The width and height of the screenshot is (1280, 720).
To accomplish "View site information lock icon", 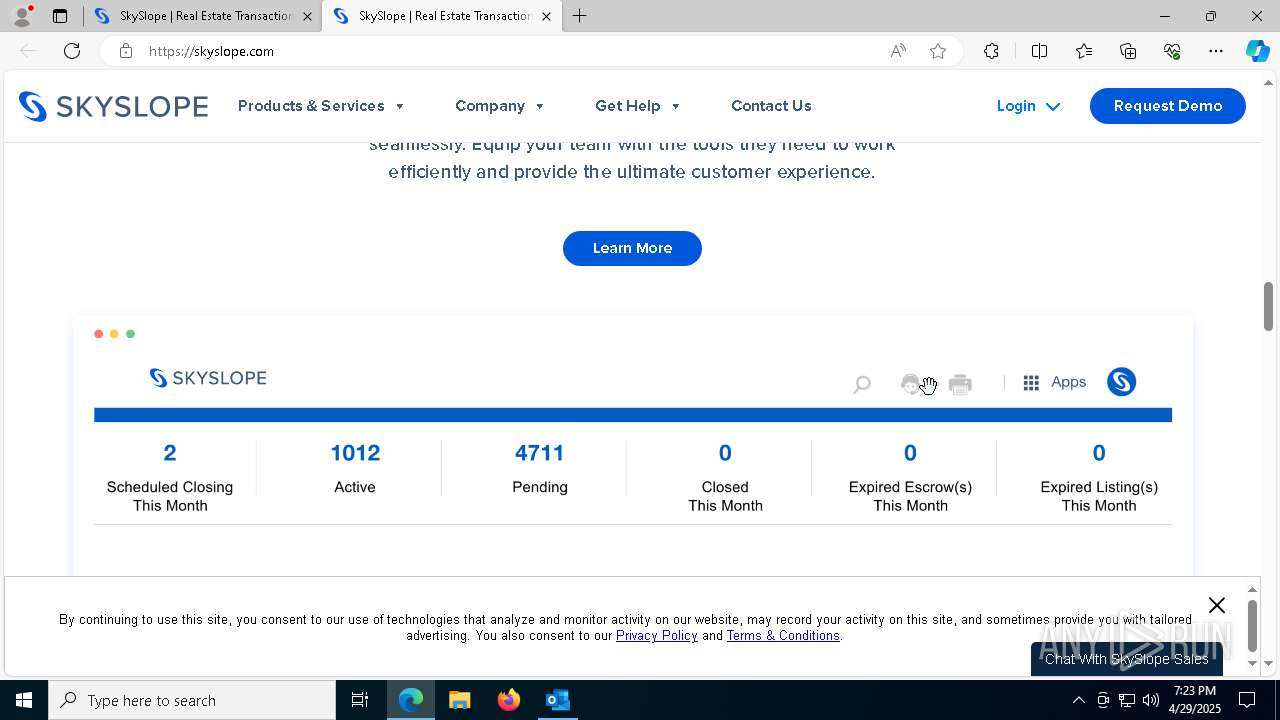I will pos(126,51).
